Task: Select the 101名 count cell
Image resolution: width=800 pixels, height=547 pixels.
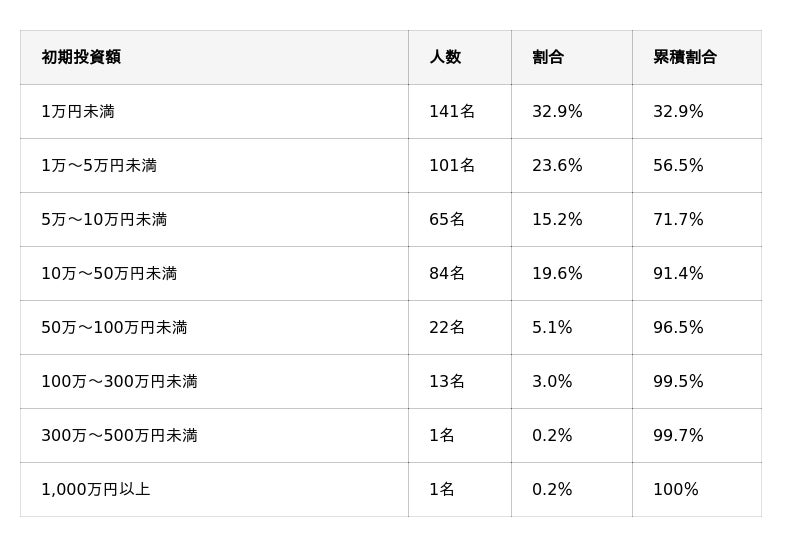Action: coord(452,165)
